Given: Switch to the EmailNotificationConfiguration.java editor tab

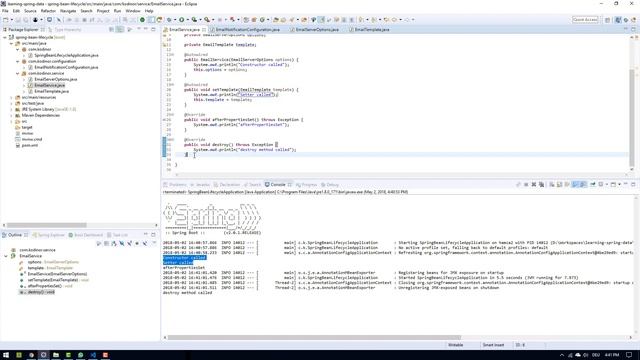Looking at the screenshot, I should coord(247,30).
